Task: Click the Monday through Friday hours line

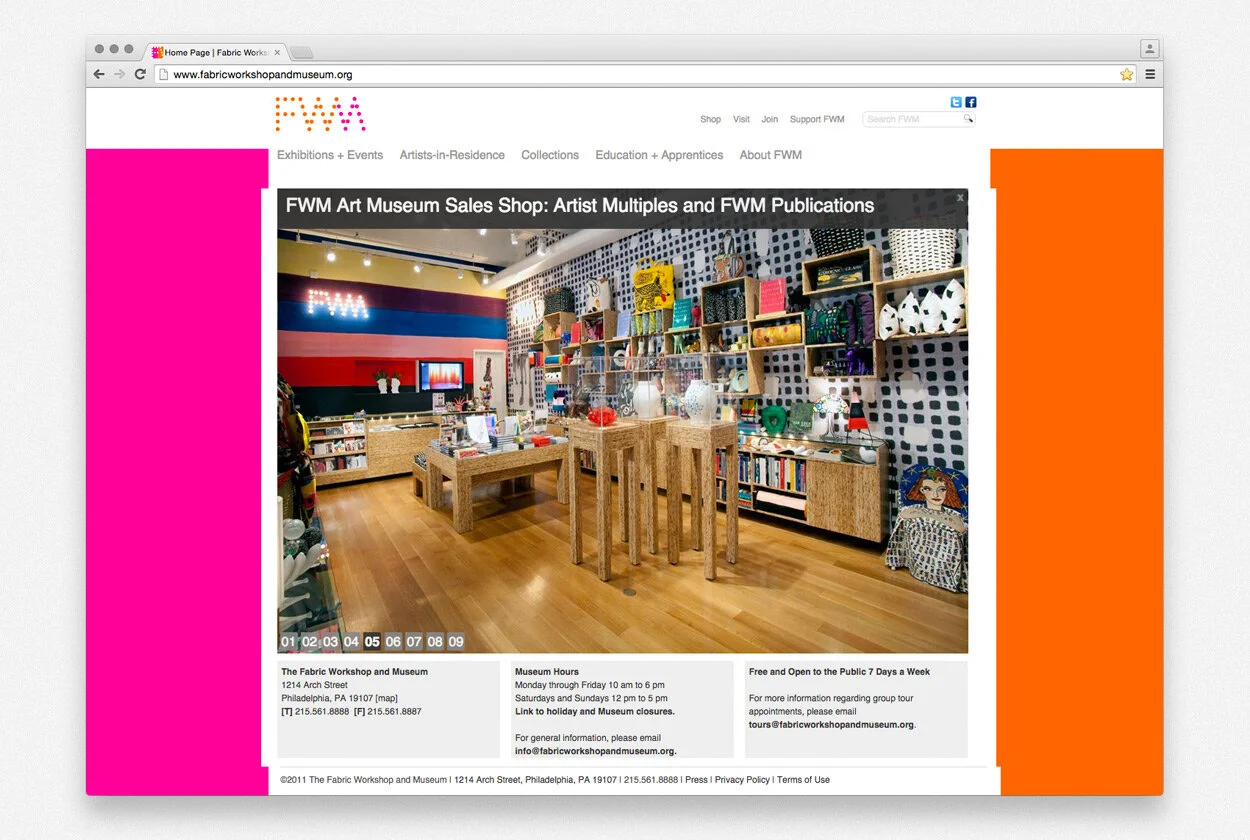Action: (590, 685)
